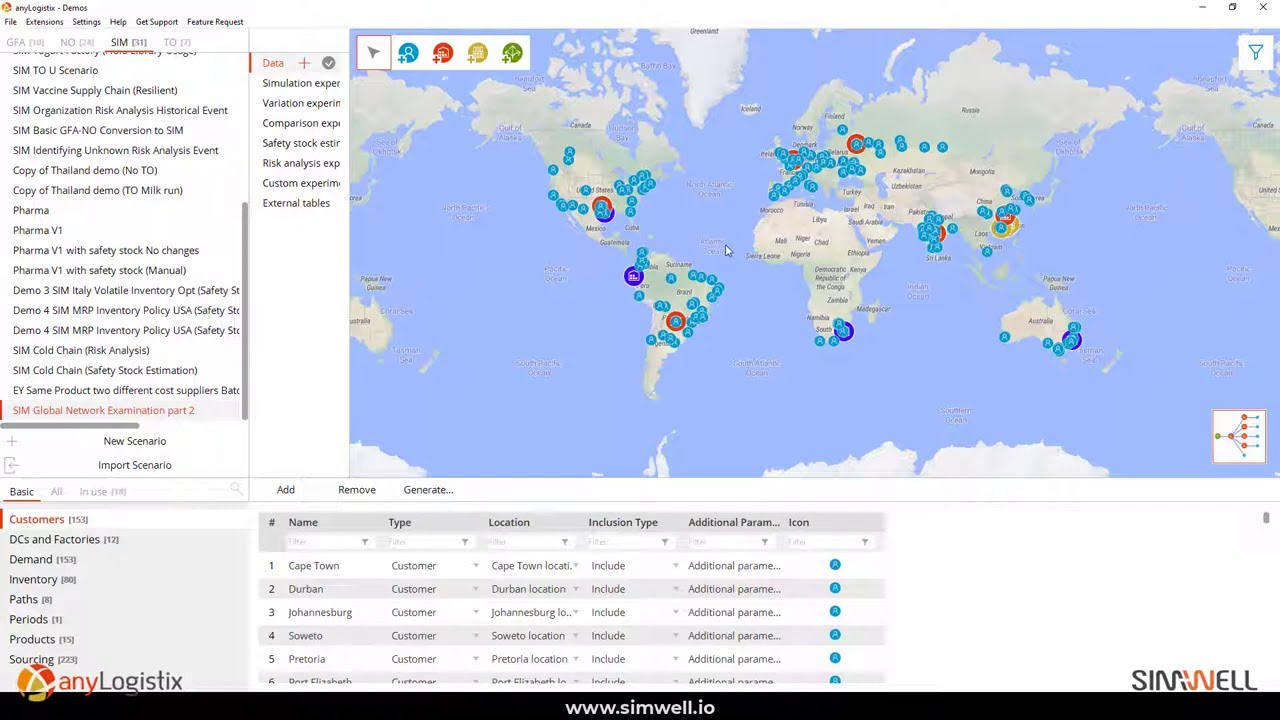1280x720 pixels.
Task: Open the Settings menu
Action: [x=86, y=22]
